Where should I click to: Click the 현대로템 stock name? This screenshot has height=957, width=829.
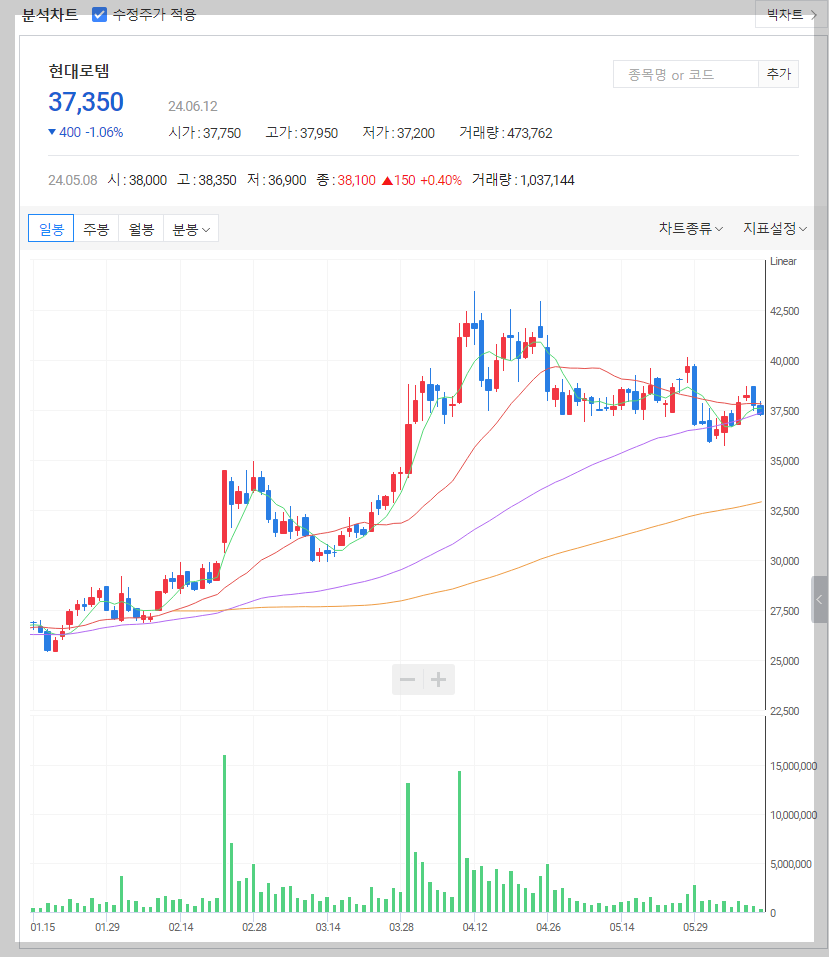click(x=79, y=71)
